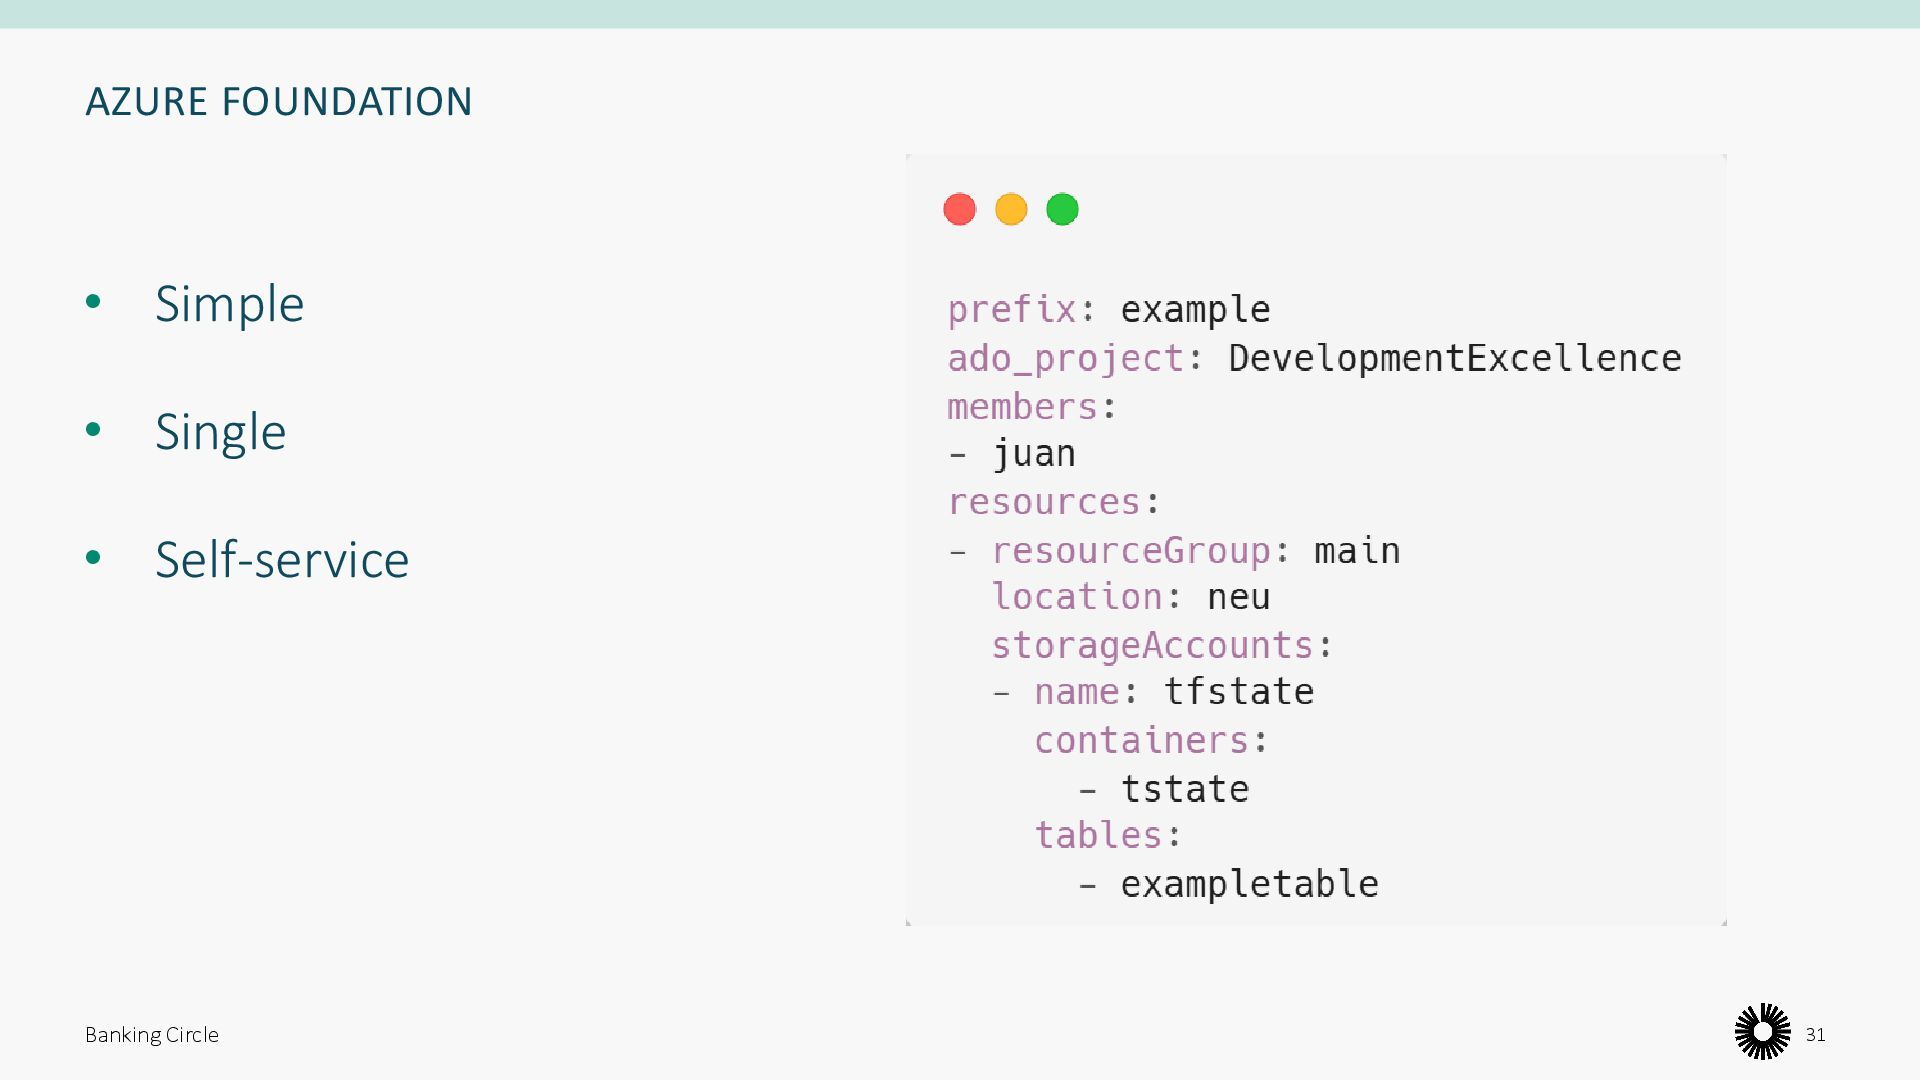Click the DevelopmentExcellence value
This screenshot has height=1080, width=1920.
pyautogui.click(x=1454, y=358)
